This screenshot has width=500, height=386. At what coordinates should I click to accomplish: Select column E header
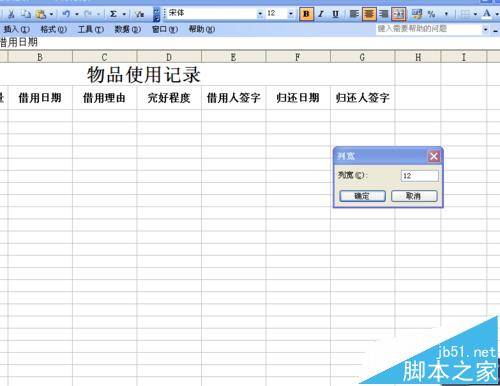(233, 57)
